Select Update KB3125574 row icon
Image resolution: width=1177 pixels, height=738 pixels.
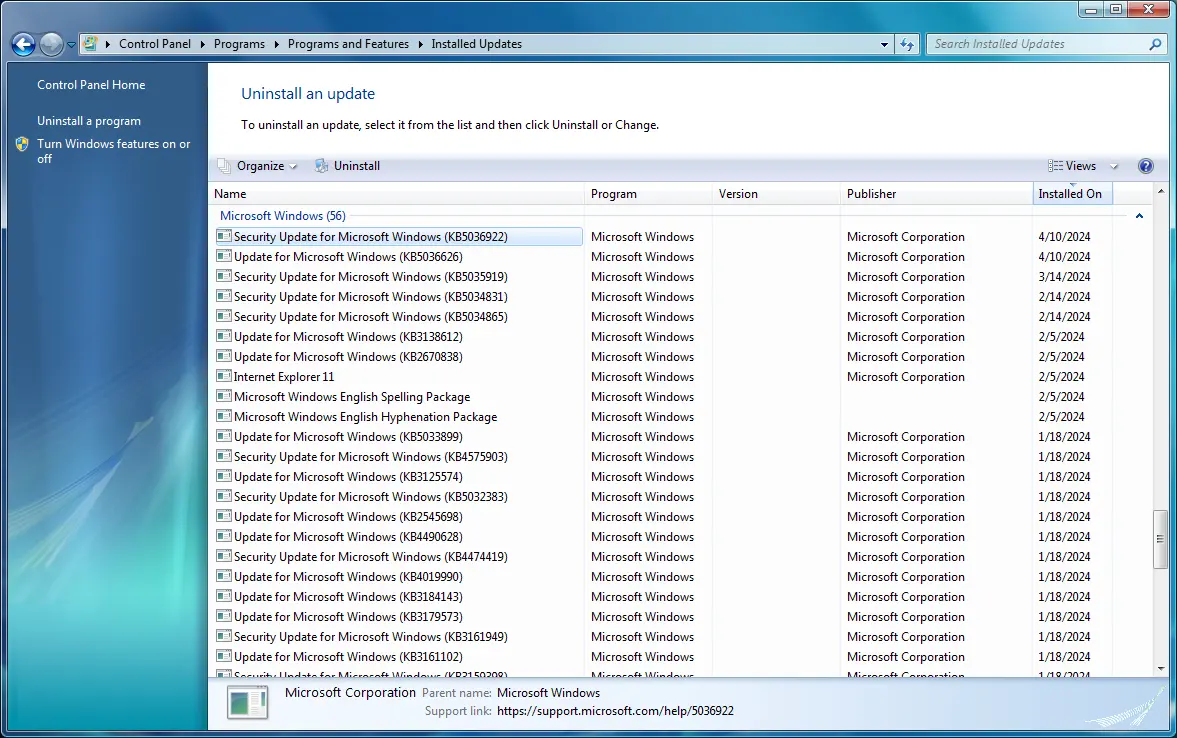tap(224, 477)
